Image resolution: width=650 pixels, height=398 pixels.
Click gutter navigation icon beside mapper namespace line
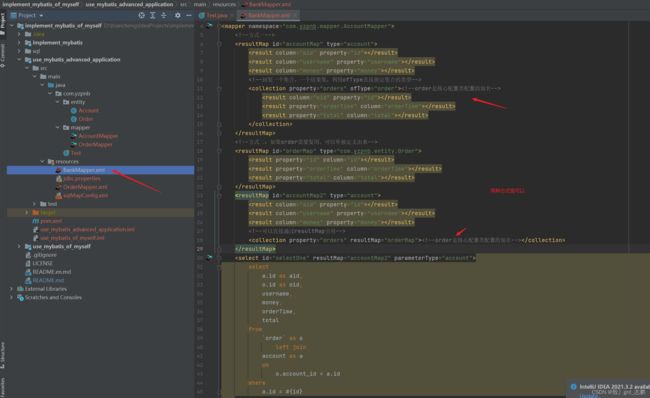tap(210, 26)
